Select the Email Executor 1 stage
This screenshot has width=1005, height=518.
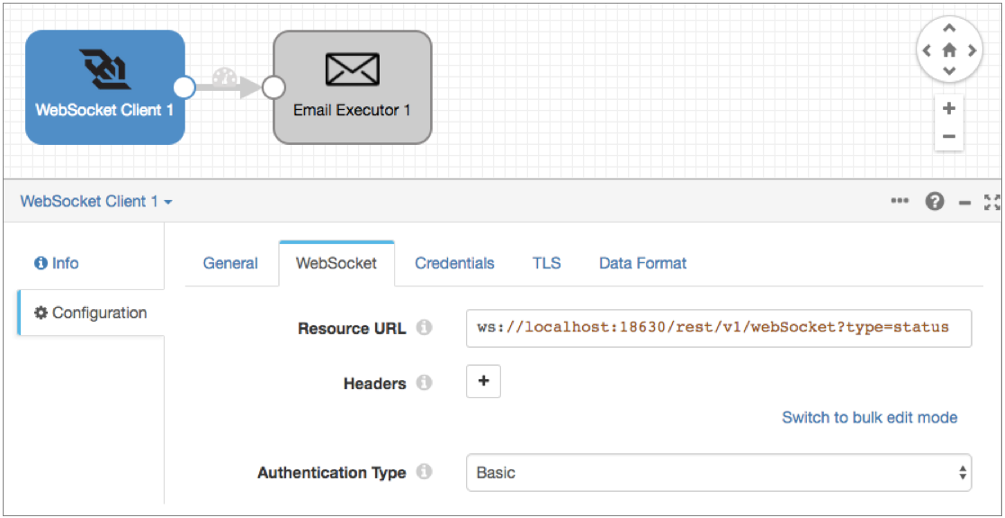click(x=352, y=87)
